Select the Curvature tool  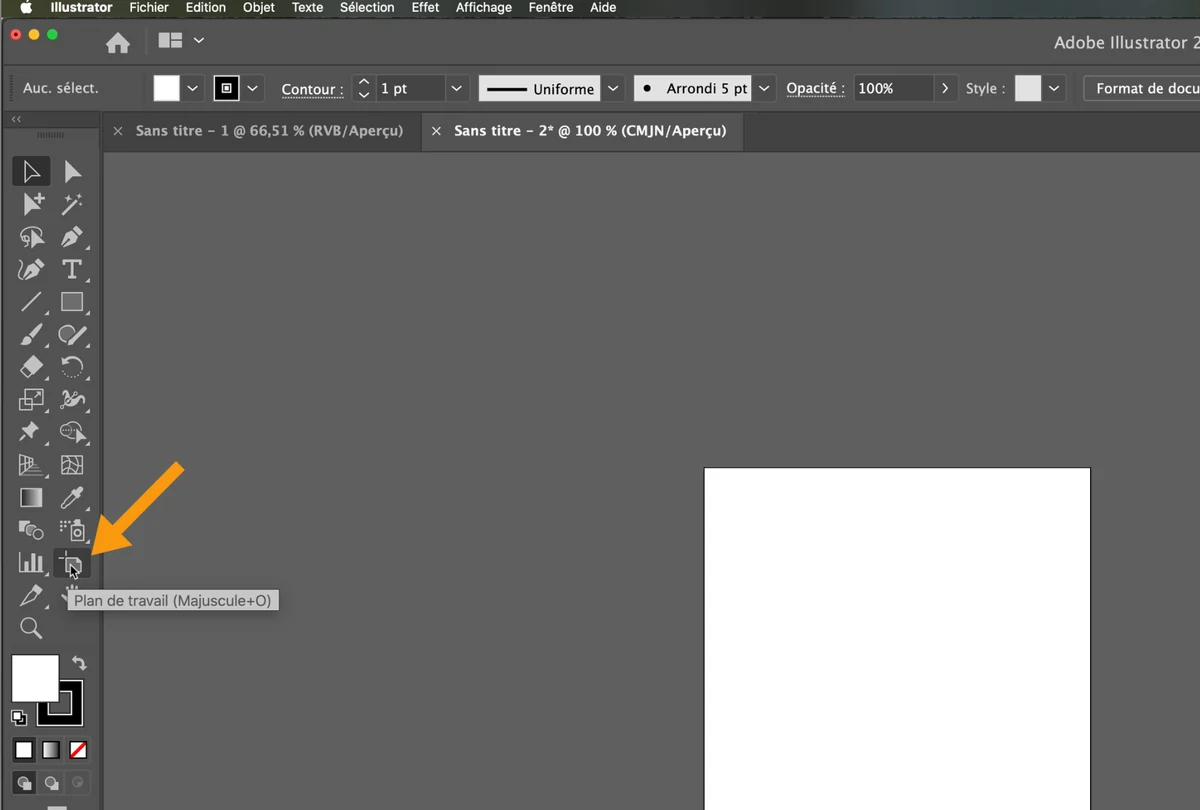tap(31, 269)
